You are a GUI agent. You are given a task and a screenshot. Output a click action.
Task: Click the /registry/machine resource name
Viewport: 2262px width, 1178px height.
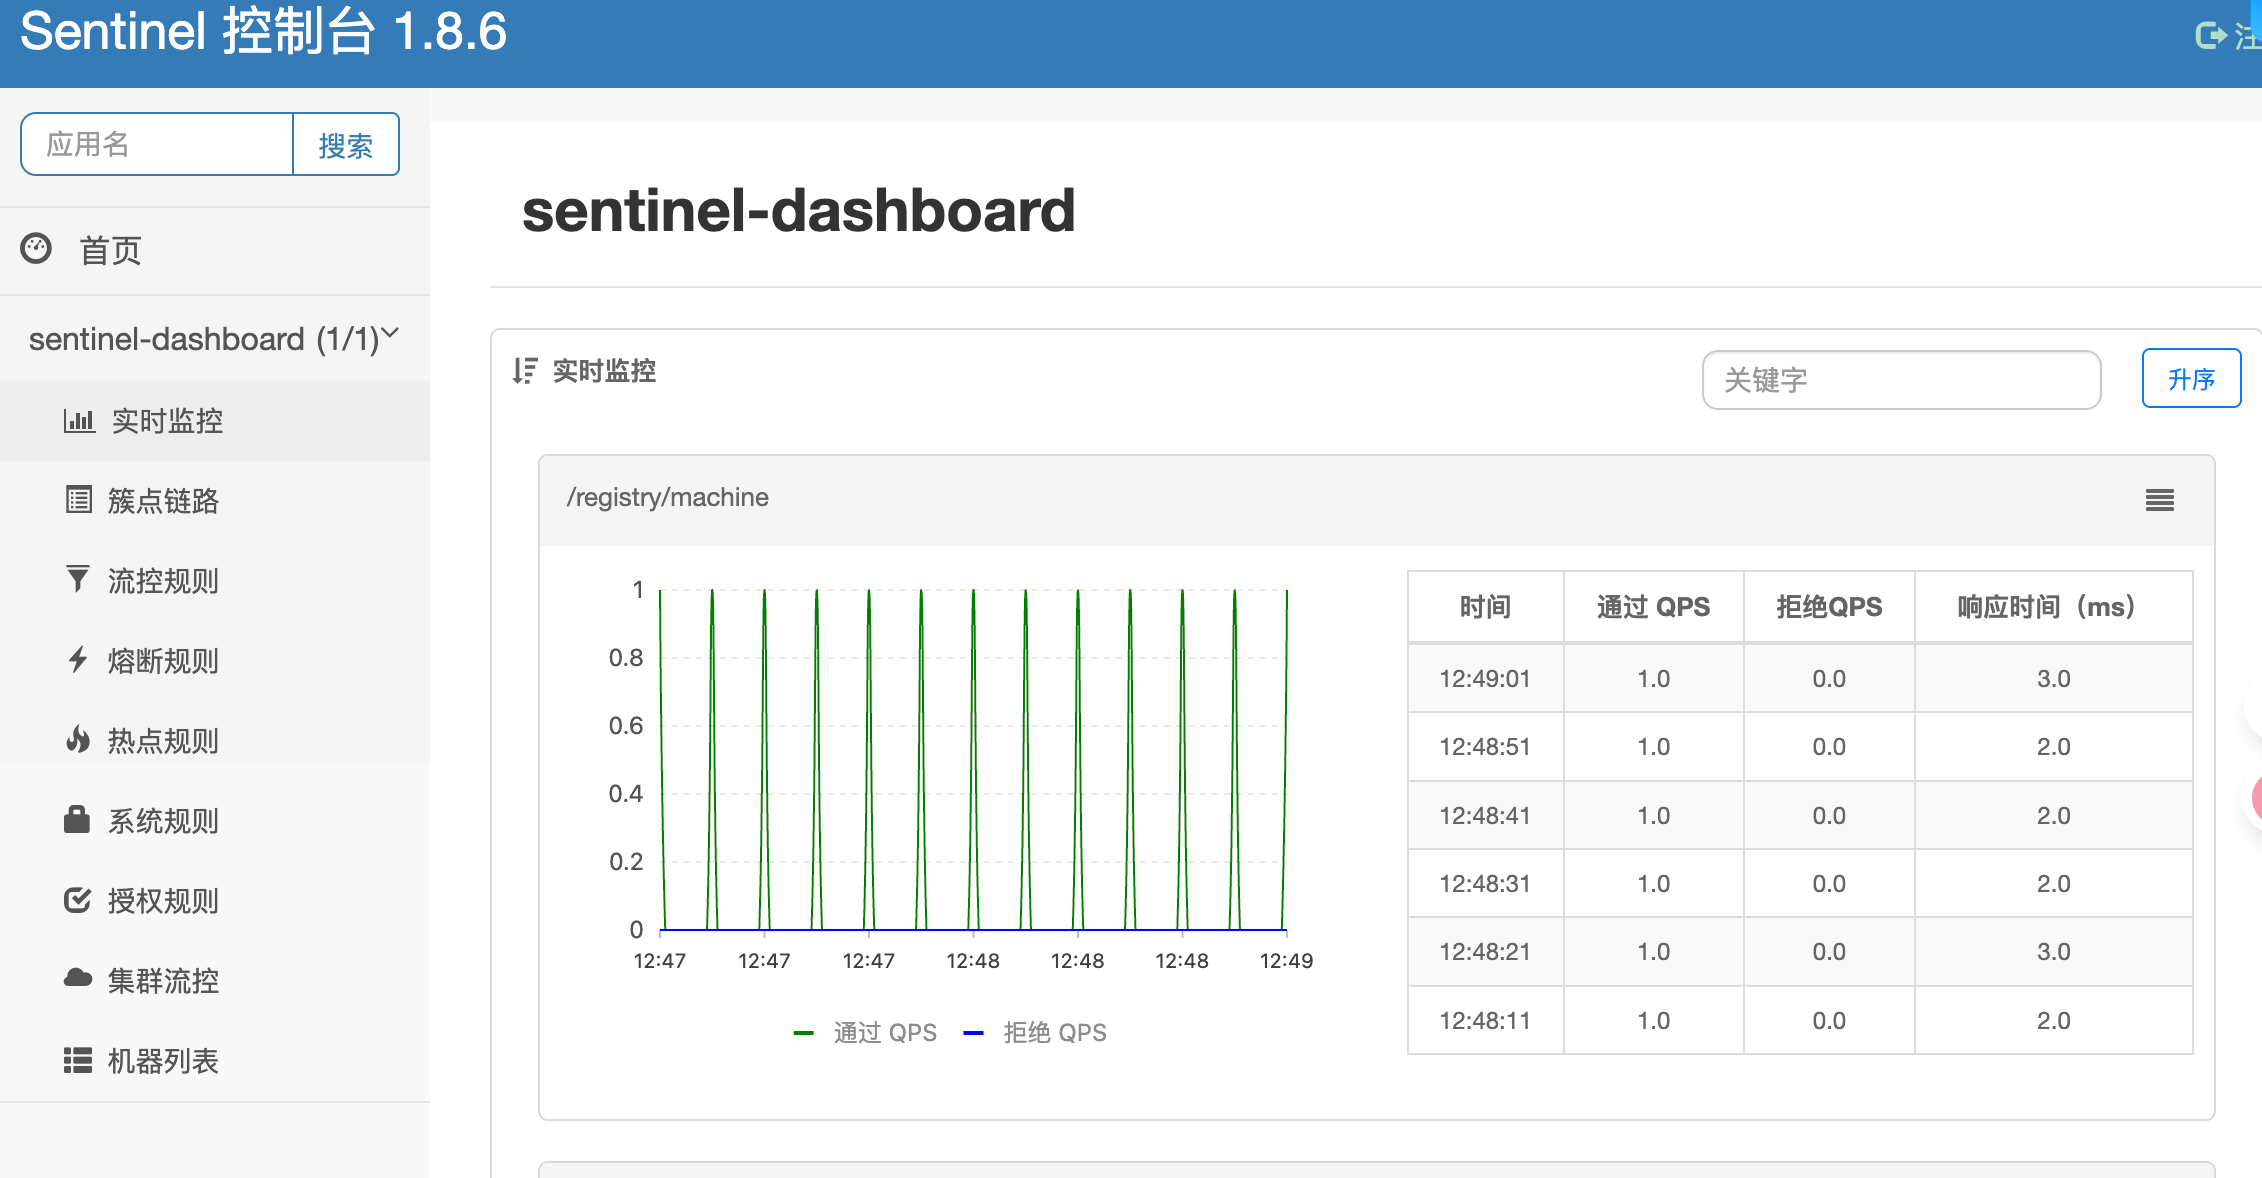point(668,497)
